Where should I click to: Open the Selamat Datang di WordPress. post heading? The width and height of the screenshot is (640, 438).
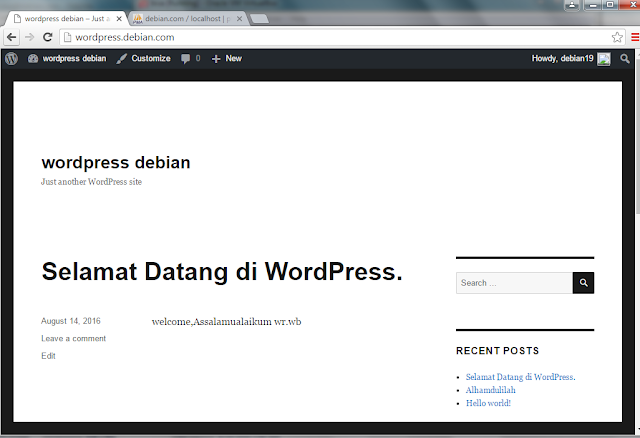click(222, 271)
